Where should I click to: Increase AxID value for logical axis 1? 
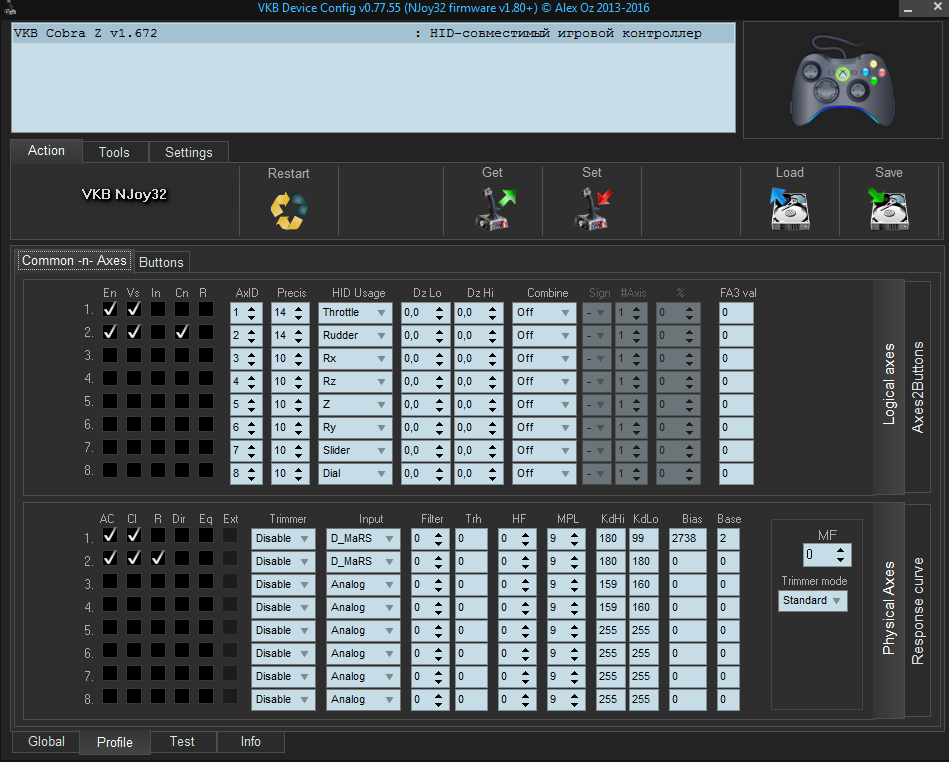click(x=251, y=309)
